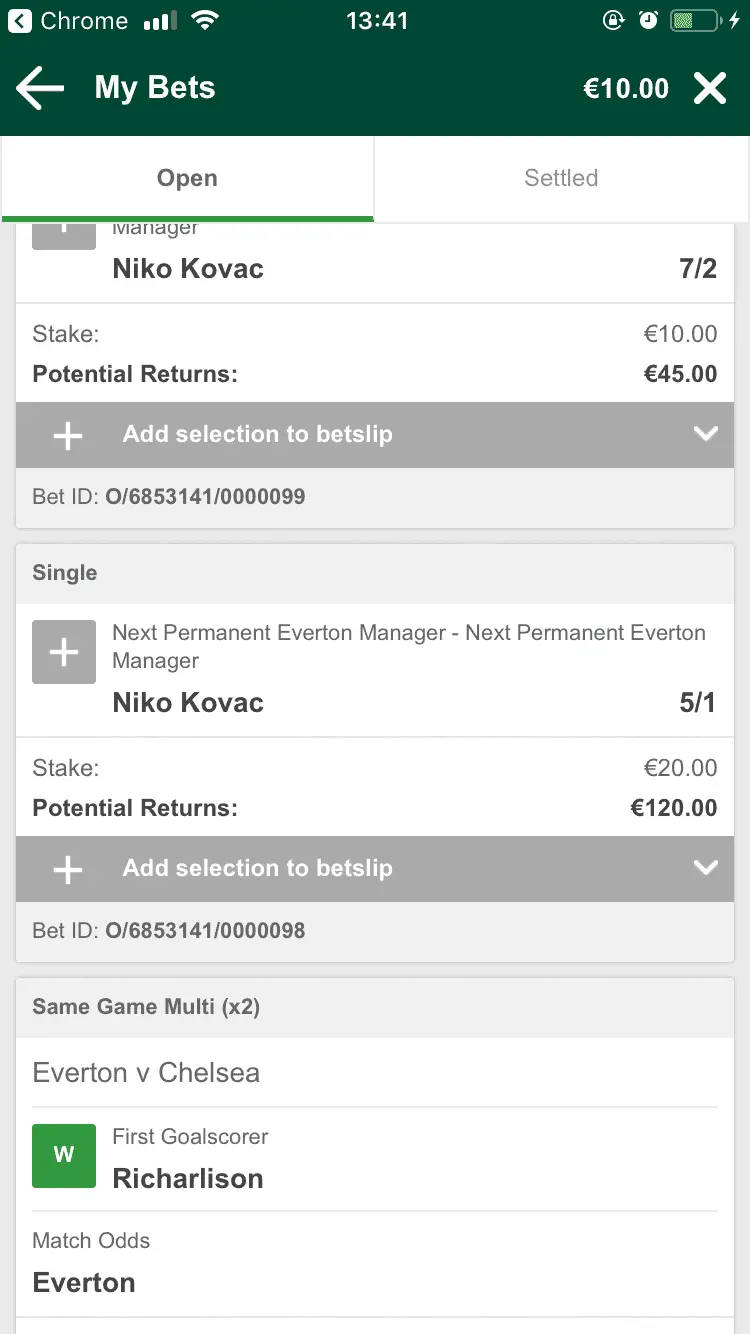750x1334 pixels.
Task: Tap the grey plus square beside the 5/1 bet
Action: pos(64,652)
